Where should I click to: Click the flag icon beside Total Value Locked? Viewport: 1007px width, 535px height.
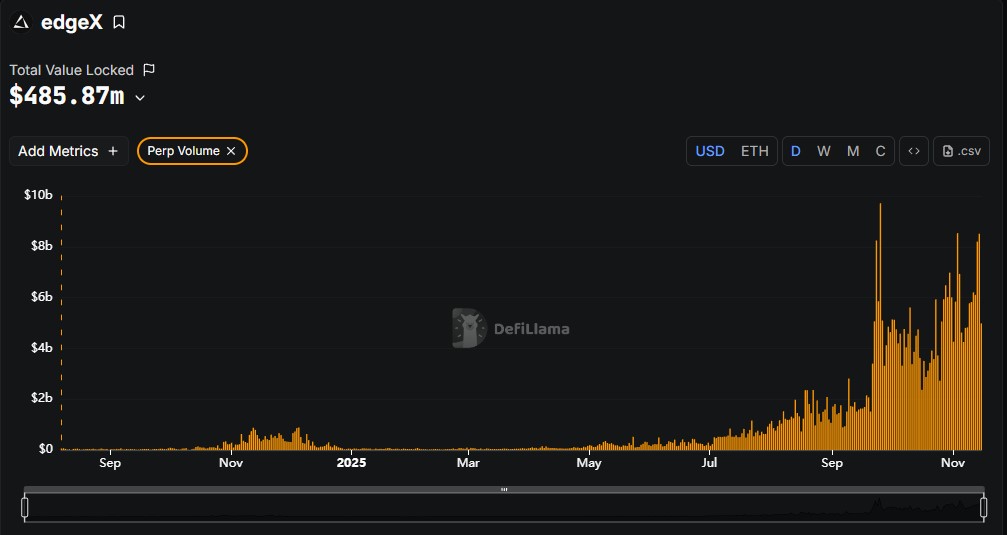click(149, 69)
